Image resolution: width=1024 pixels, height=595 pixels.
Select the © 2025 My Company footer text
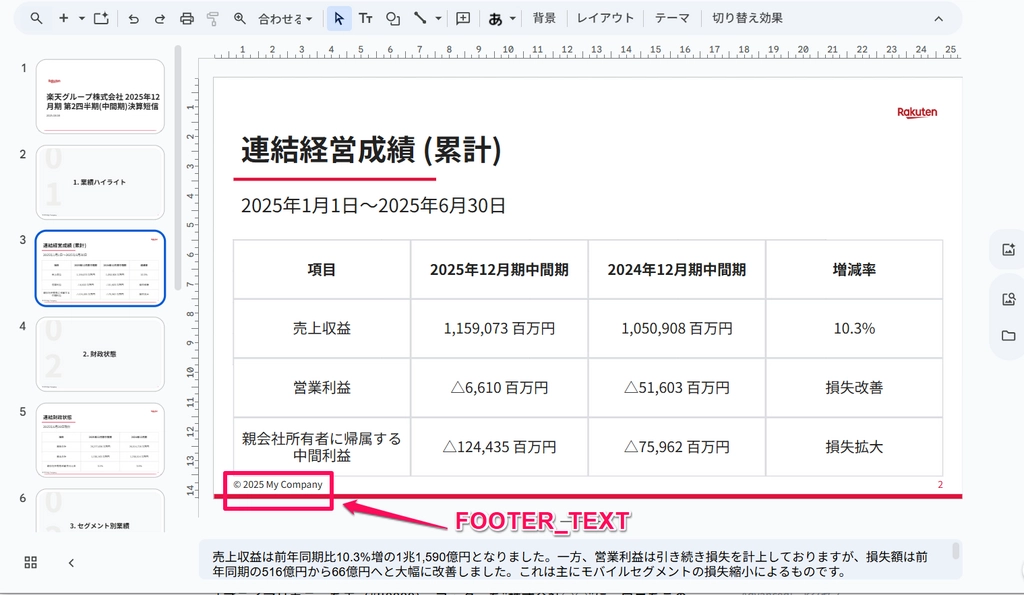278,485
